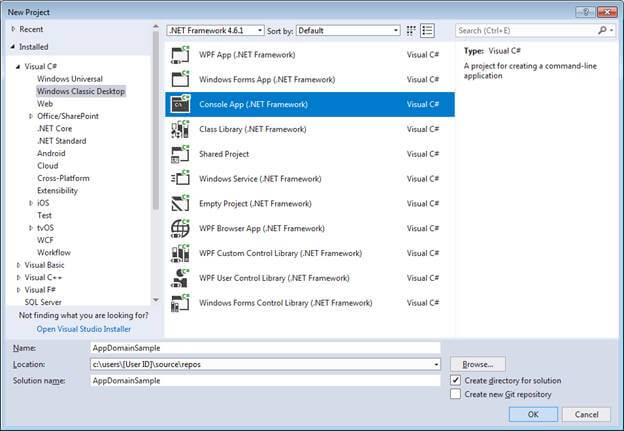Click the dialog Help question button

coord(585,12)
